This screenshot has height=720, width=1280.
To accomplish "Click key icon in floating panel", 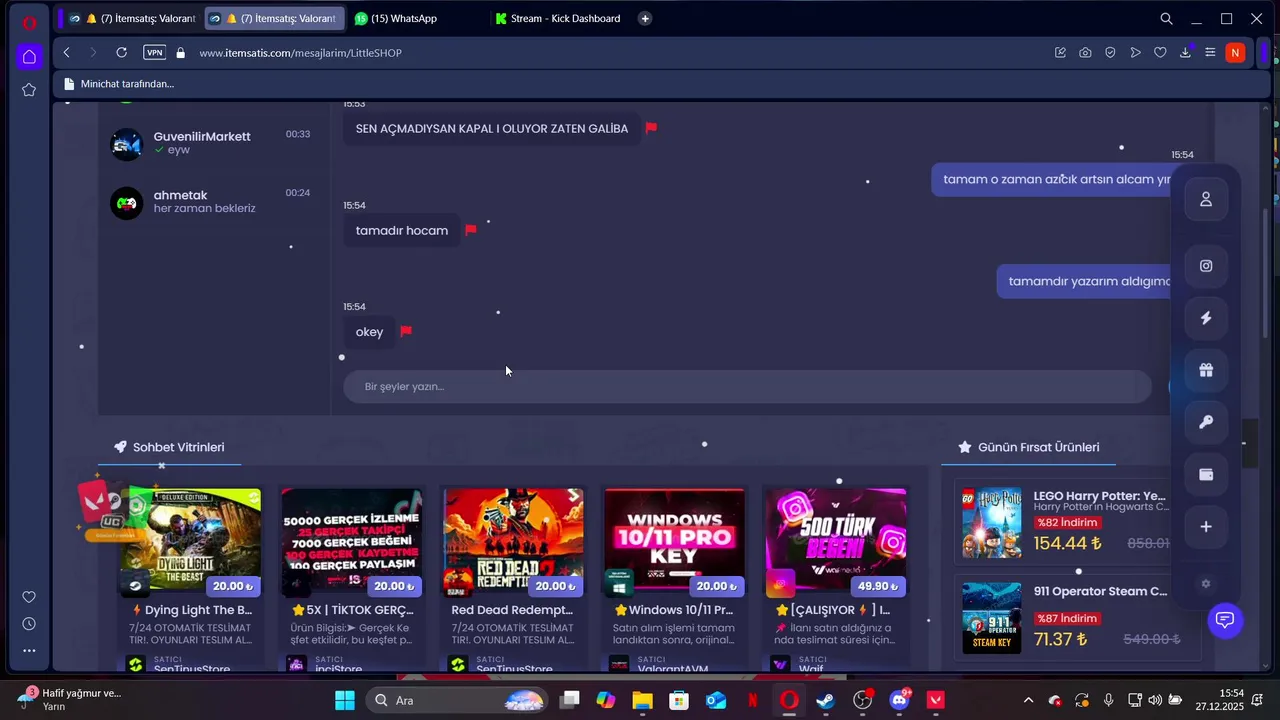I will pyautogui.click(x=1206, y=422).
